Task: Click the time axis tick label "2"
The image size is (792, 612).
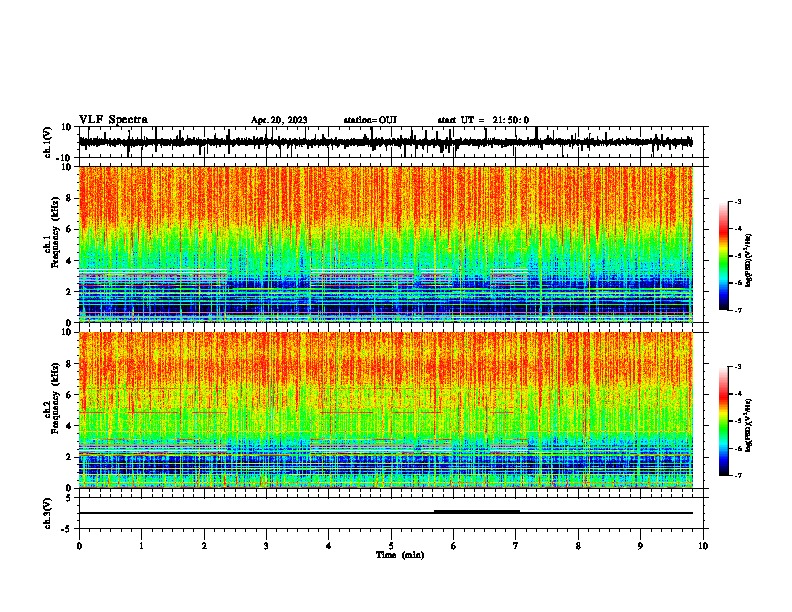Action: click(204, 546)
